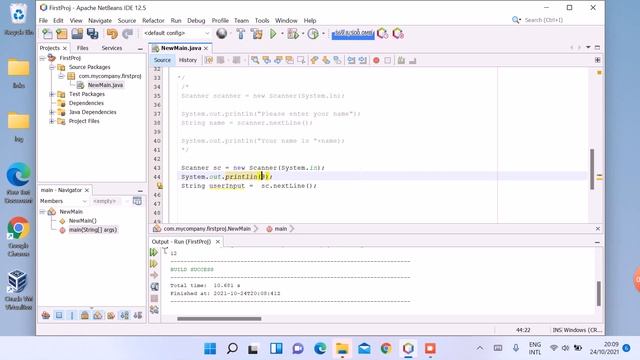Select main(String[] args) in Navigator
The height and width of the screenshot is (360, 640).
[93, 230]
